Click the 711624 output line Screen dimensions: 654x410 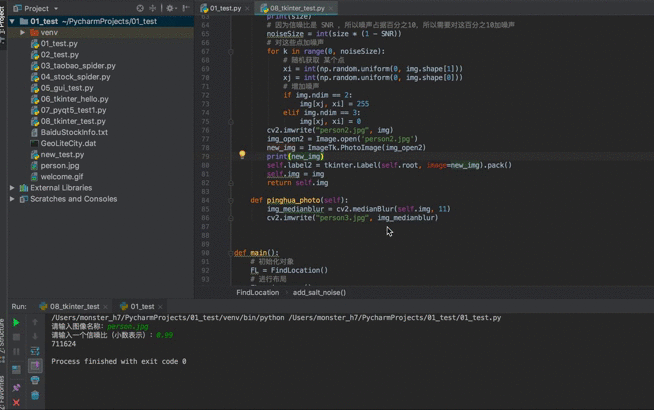point(63,344)
